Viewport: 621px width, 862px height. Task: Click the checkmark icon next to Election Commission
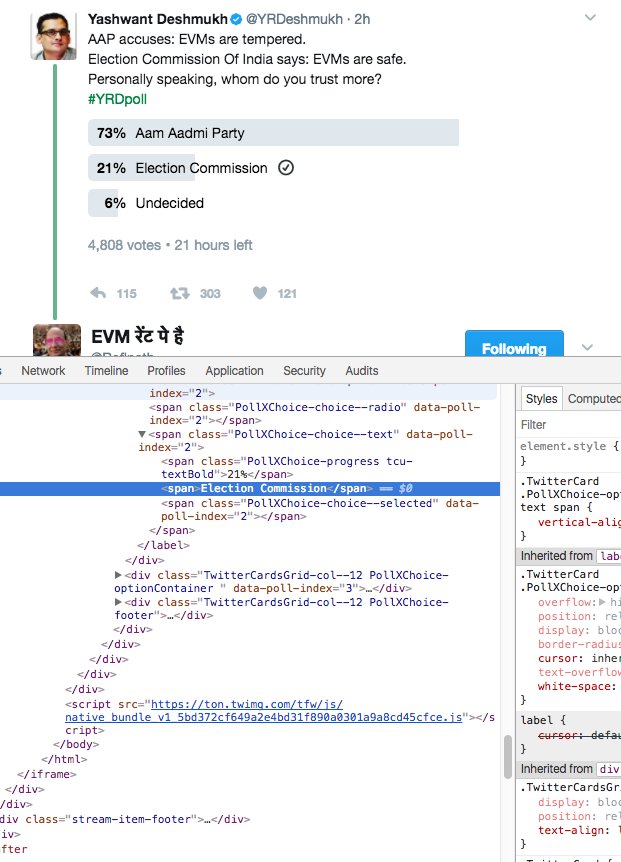point(286,168)
